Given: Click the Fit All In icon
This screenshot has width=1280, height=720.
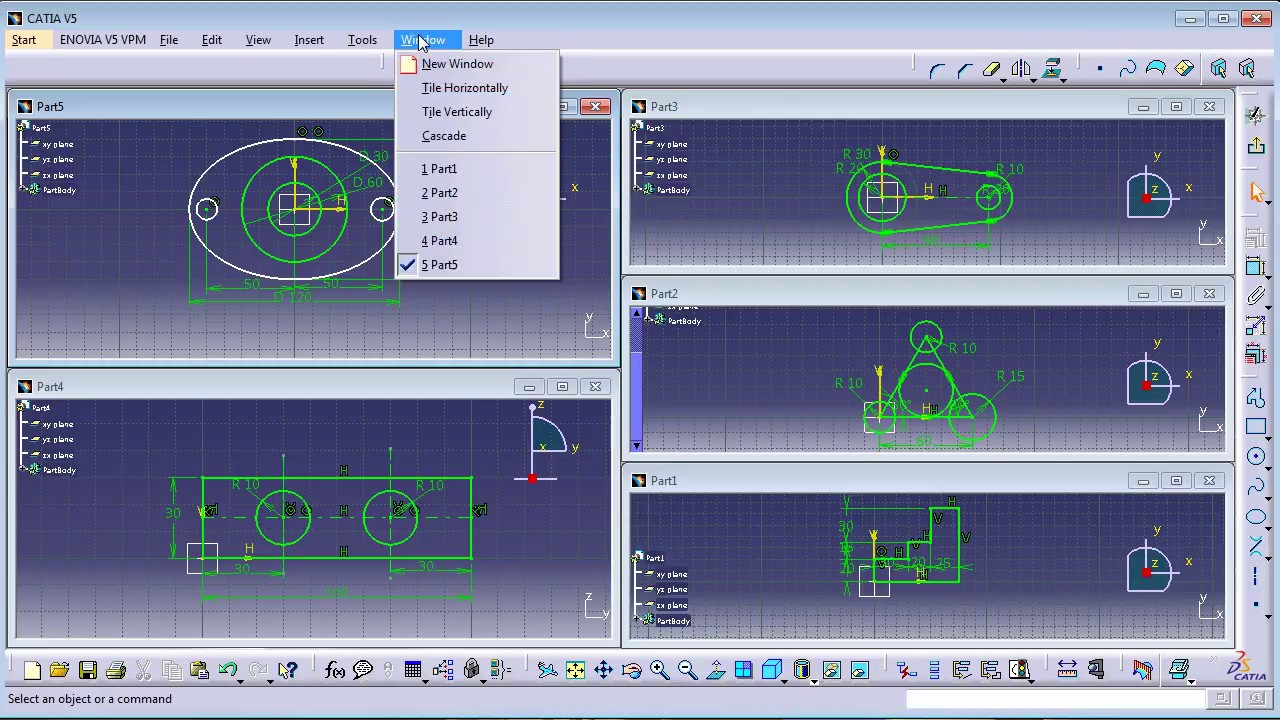Looking at the screenshot, I should point(575,670).
